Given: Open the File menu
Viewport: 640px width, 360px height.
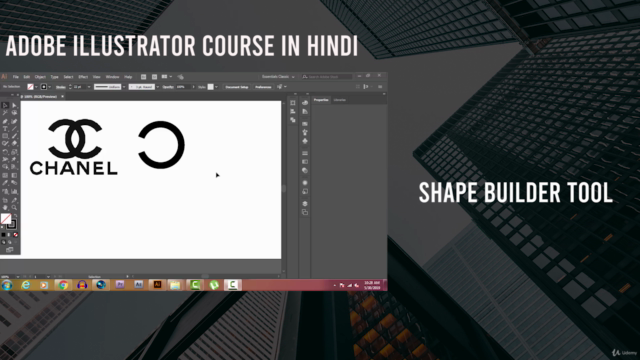Looking at the screenshot, I should (x=16, y=77).
